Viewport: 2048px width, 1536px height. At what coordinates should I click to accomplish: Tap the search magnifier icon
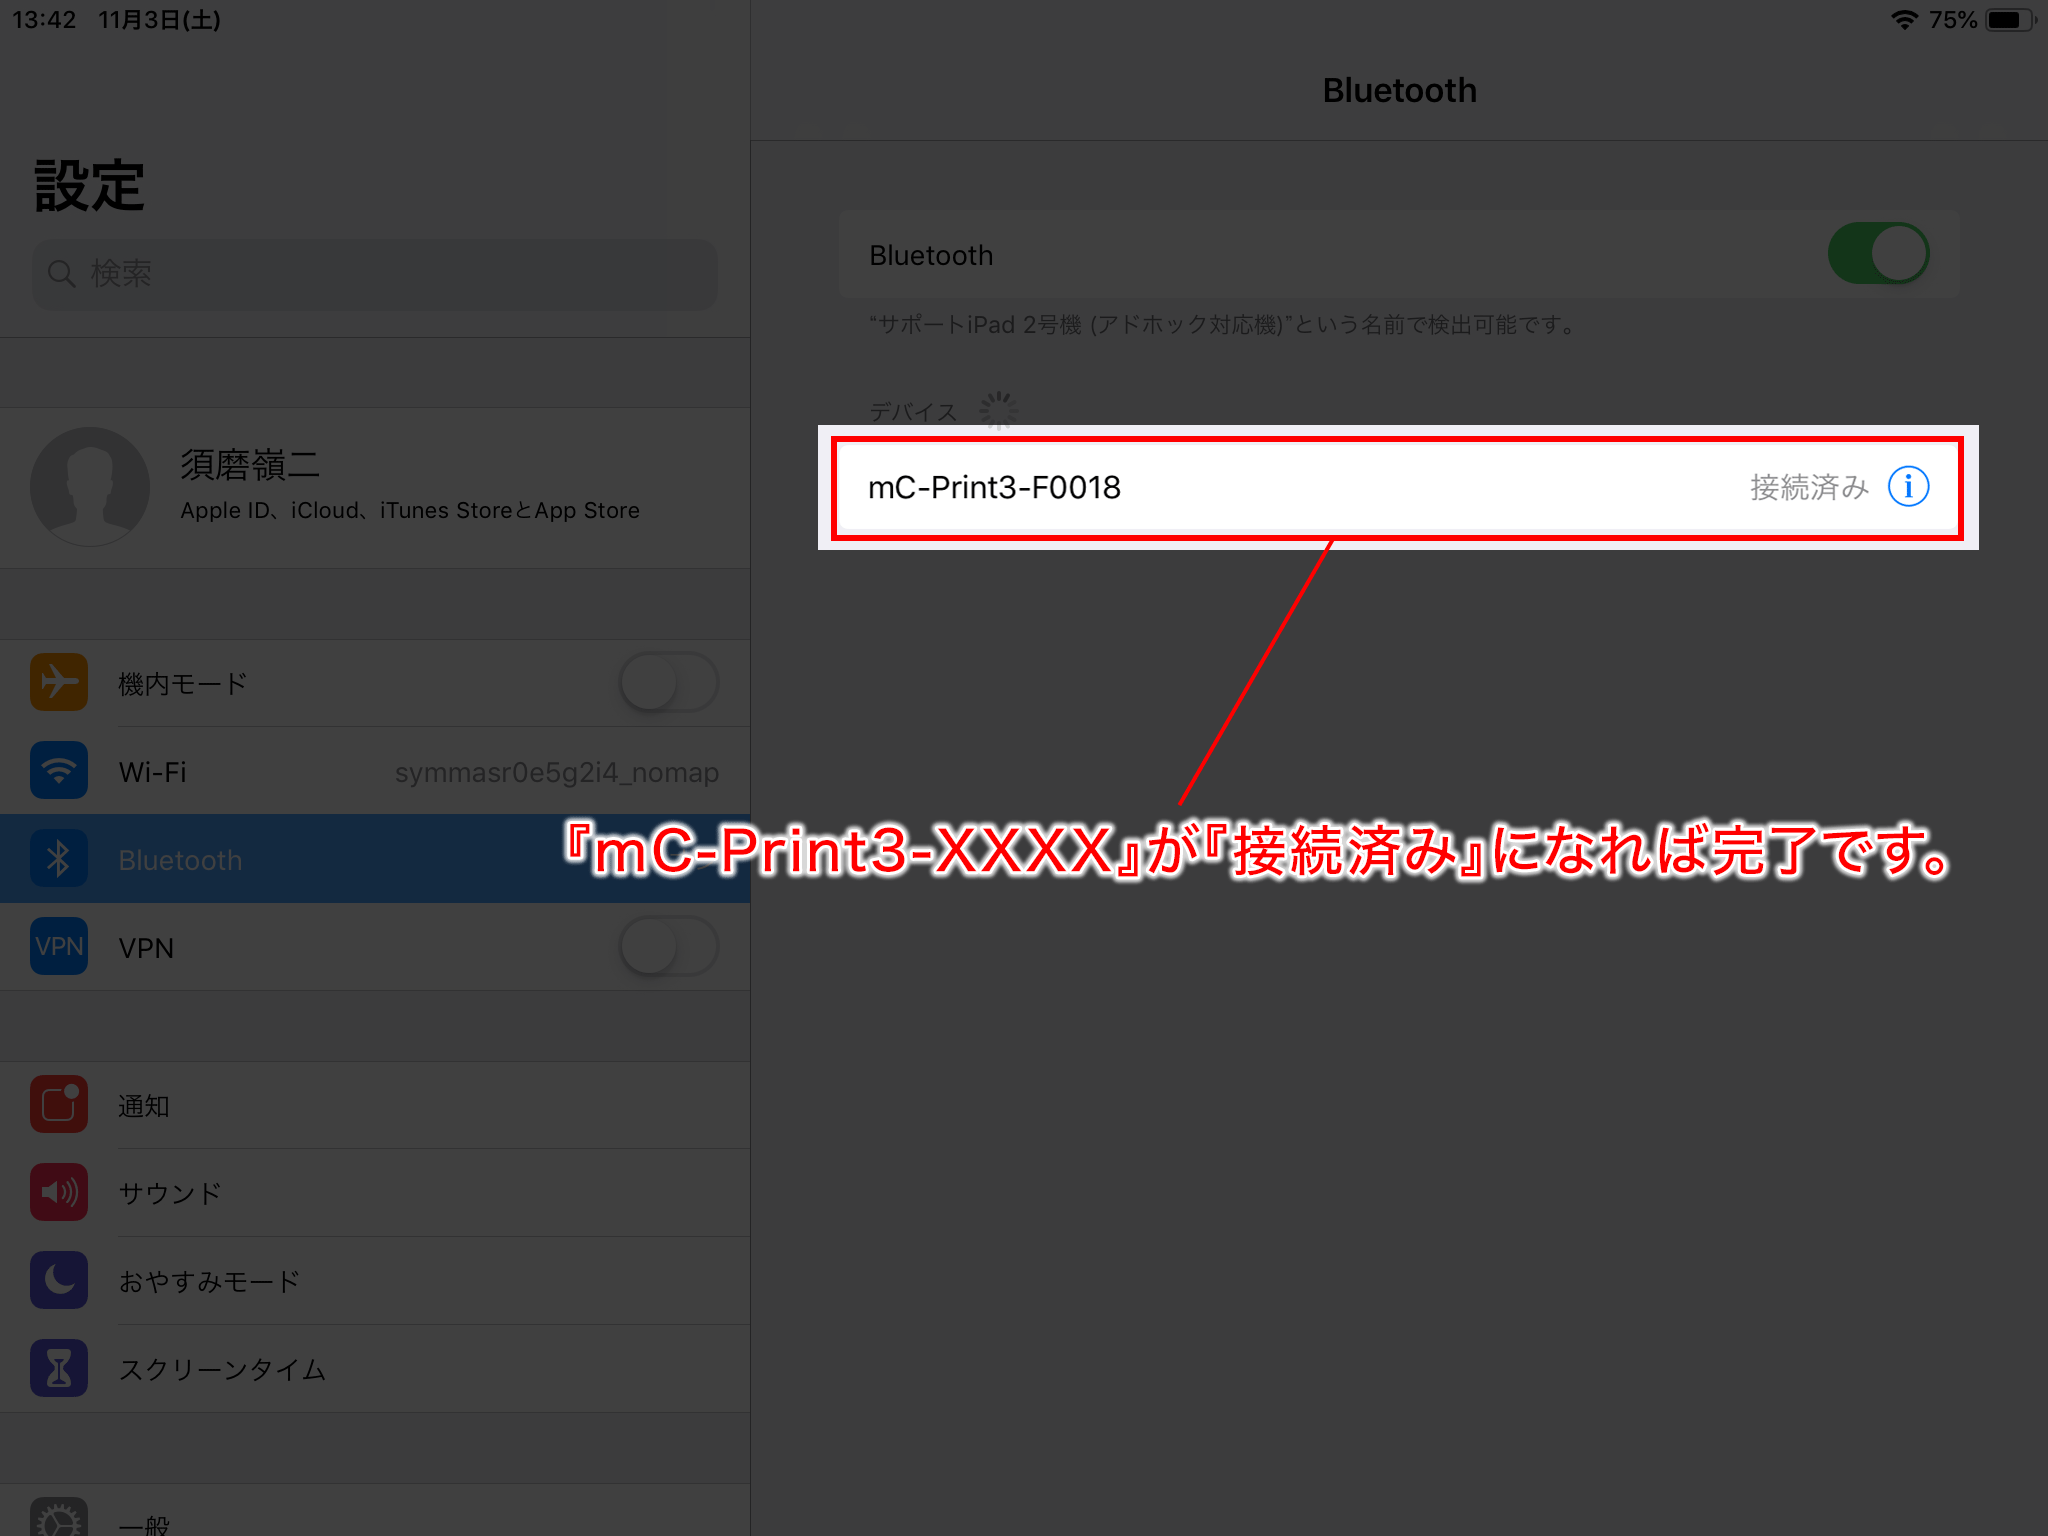[61, 273]
